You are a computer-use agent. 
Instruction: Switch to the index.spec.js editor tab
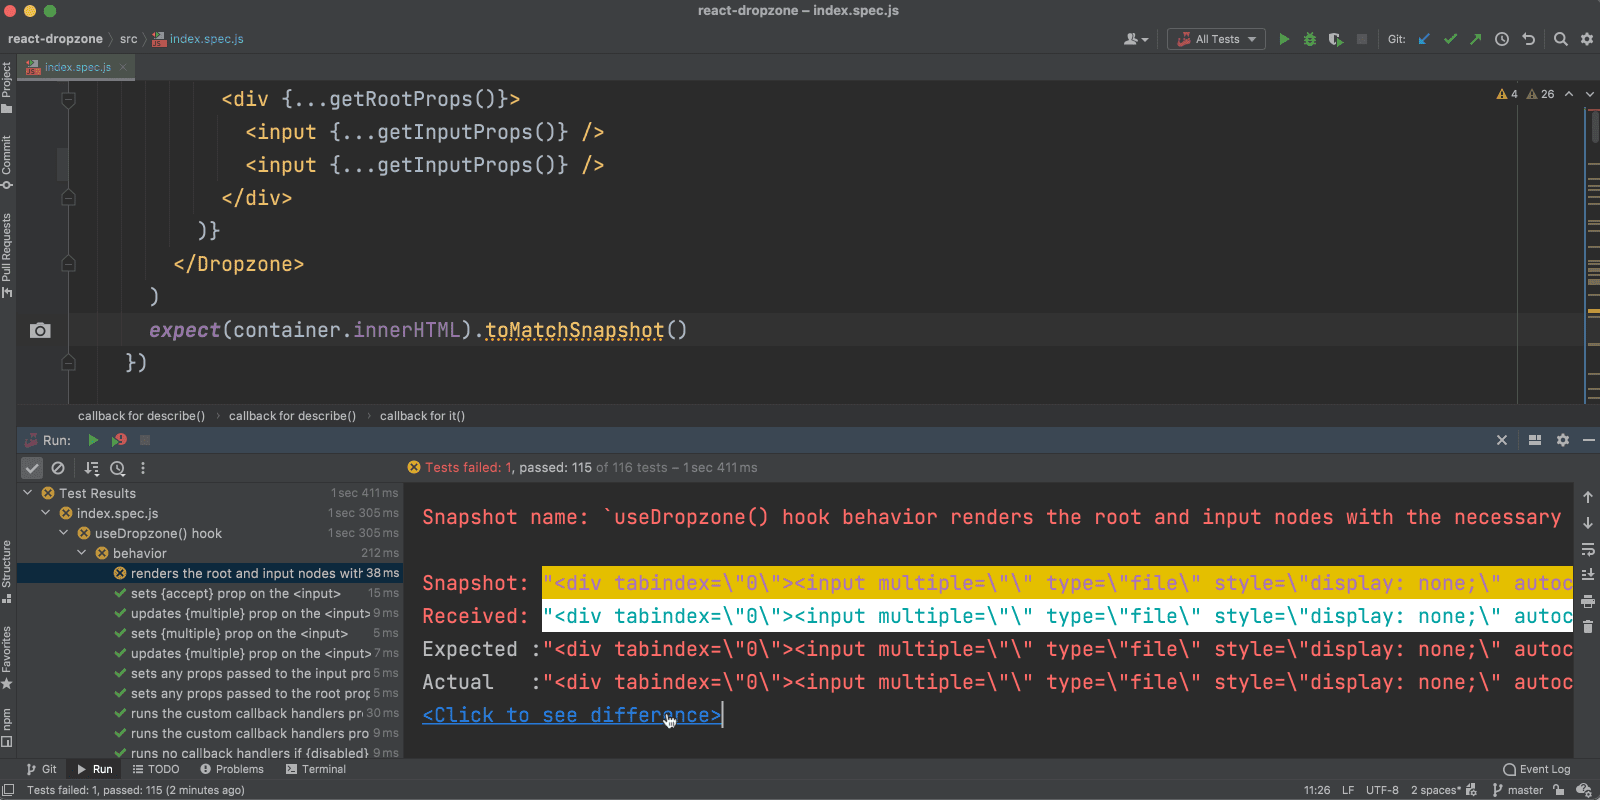[x=78, y=67]
